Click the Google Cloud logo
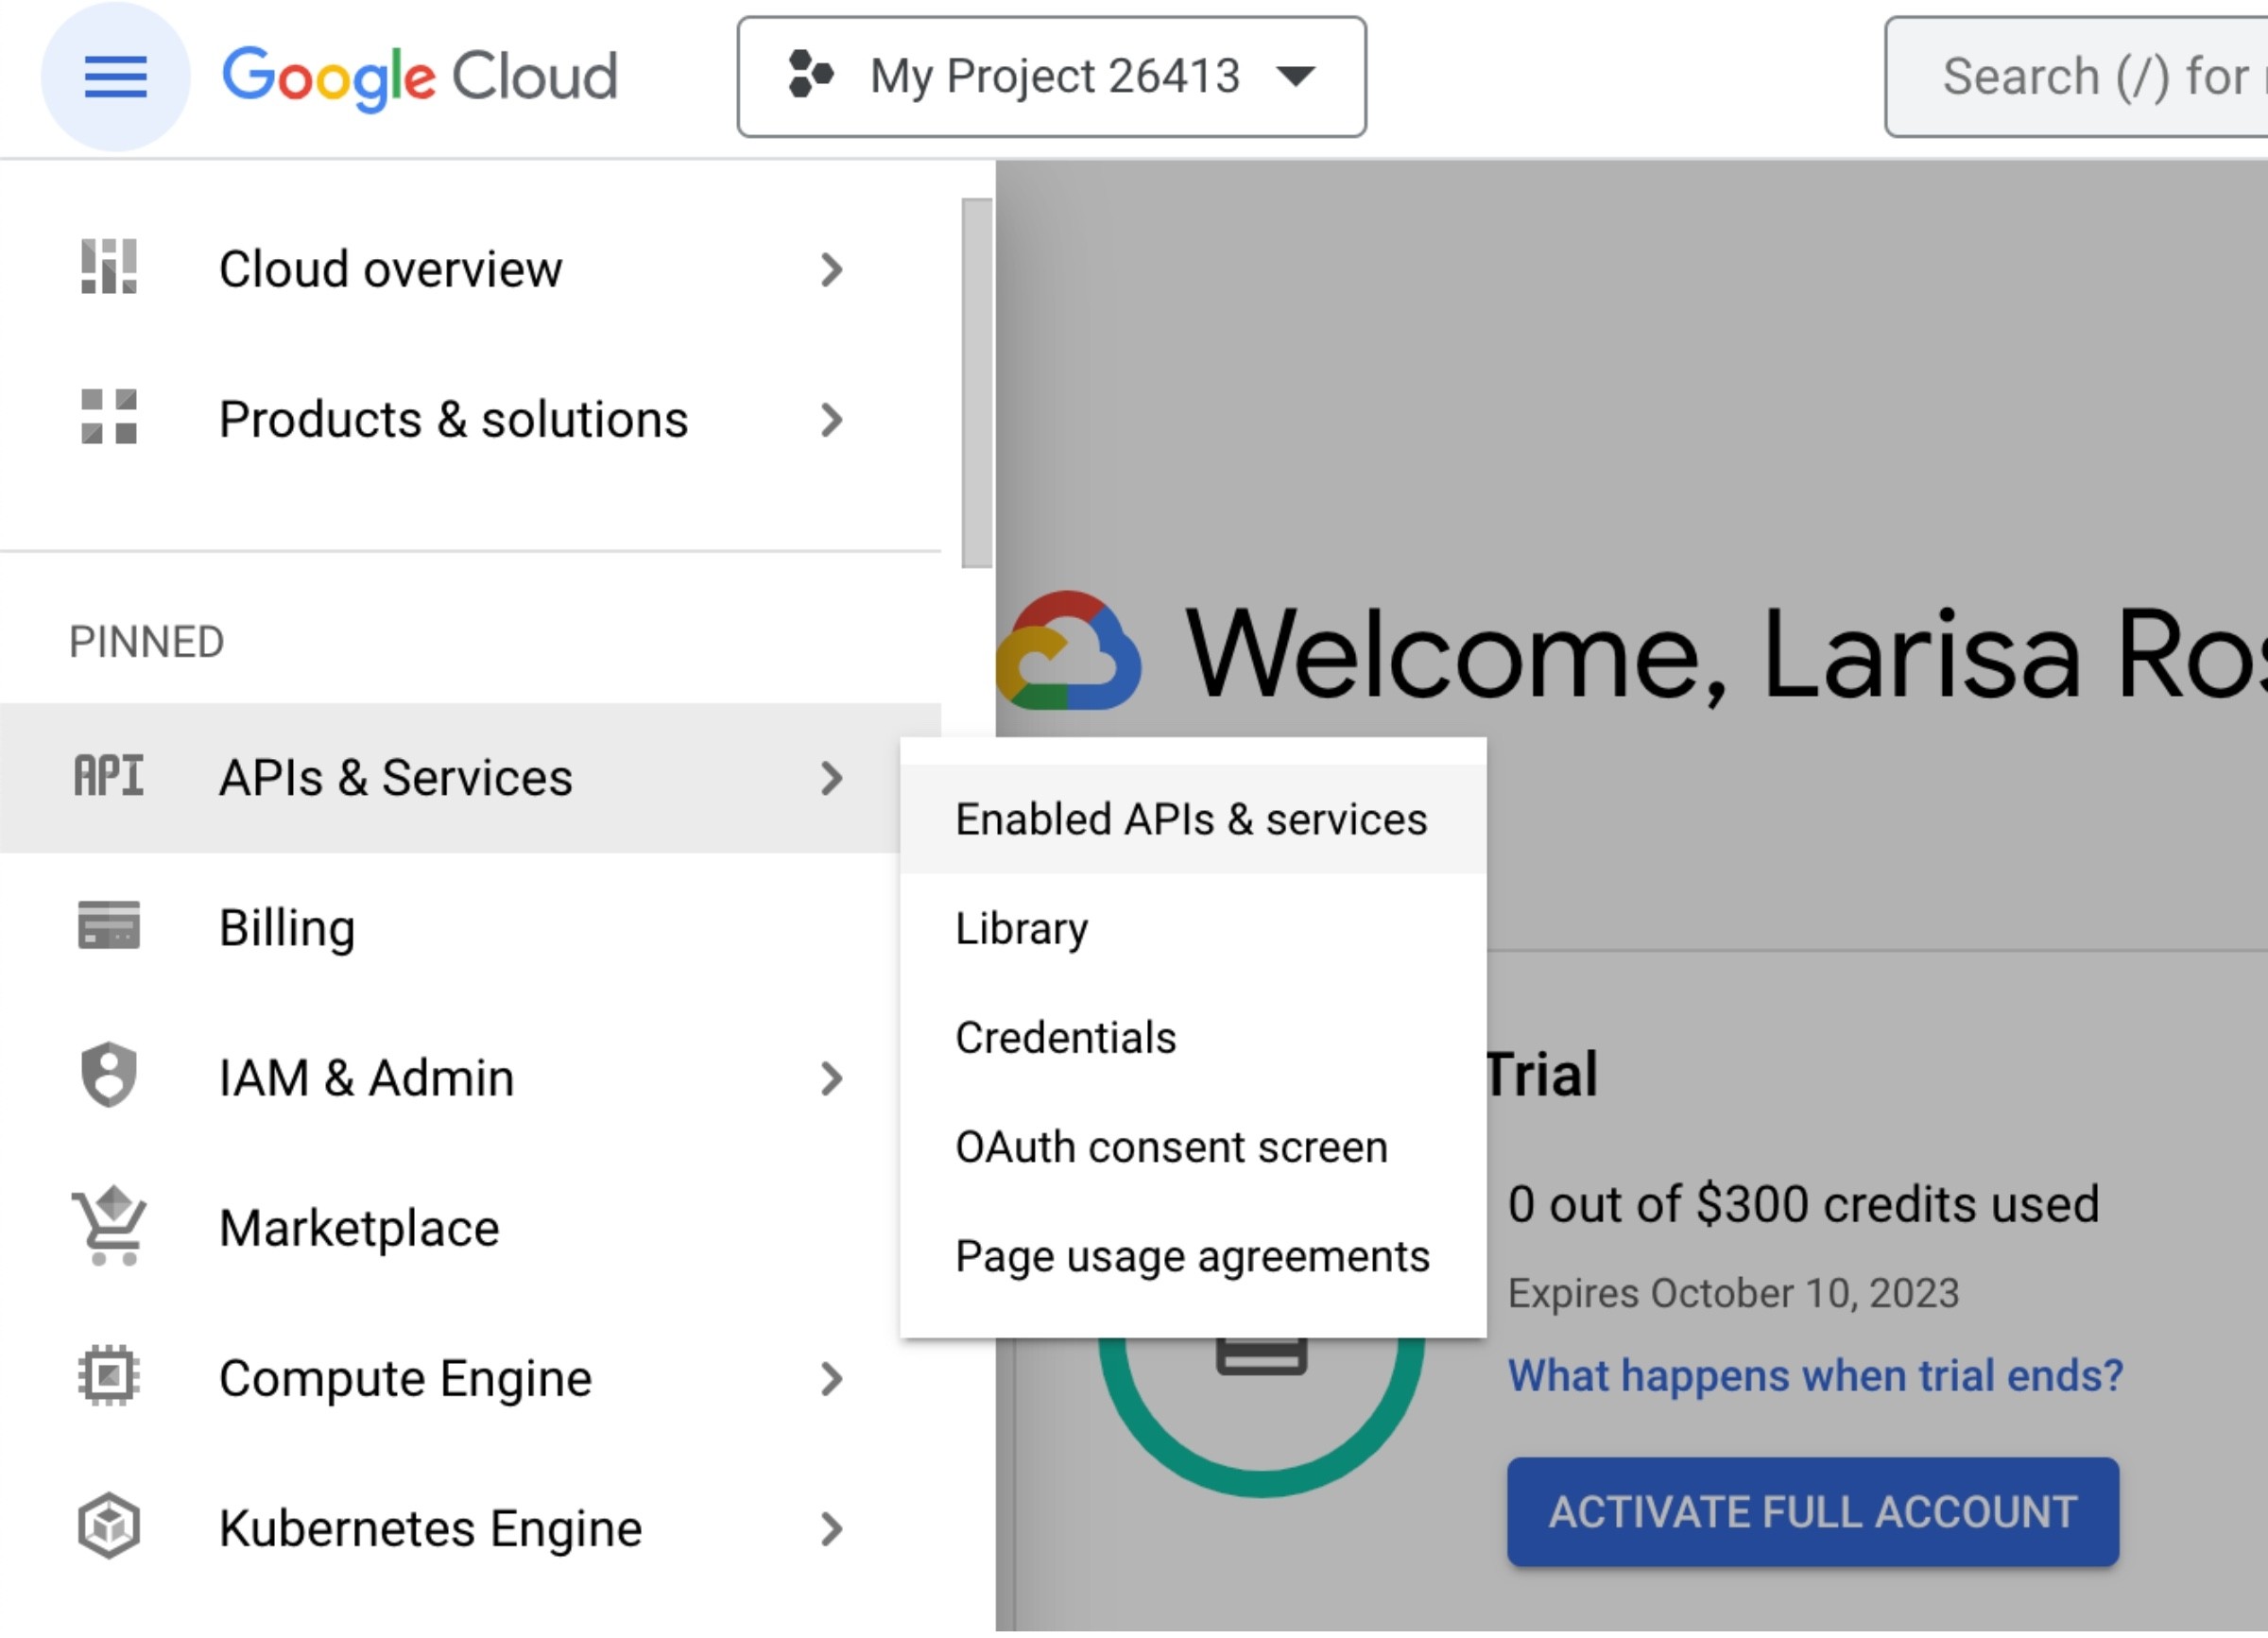Viewport: 2268px width, 1638px height. point(419,77)
